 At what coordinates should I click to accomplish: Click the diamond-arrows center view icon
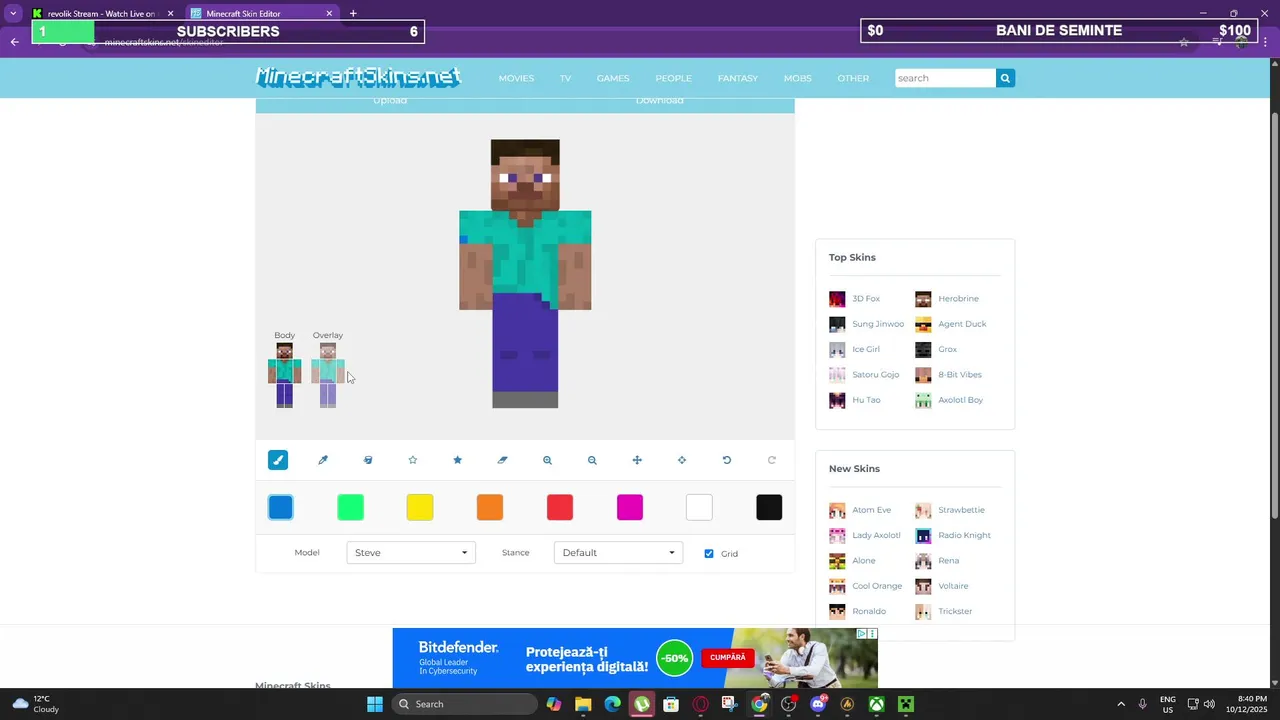click(x=682, y=460)
